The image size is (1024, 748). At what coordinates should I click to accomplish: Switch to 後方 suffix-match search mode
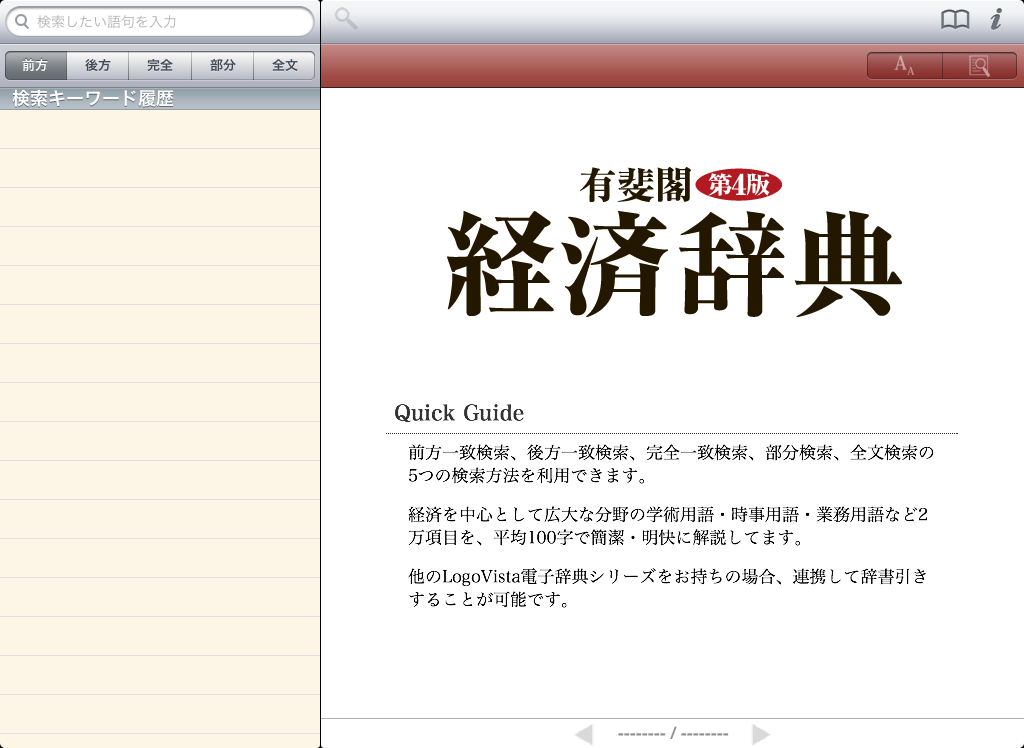[98, 66]
